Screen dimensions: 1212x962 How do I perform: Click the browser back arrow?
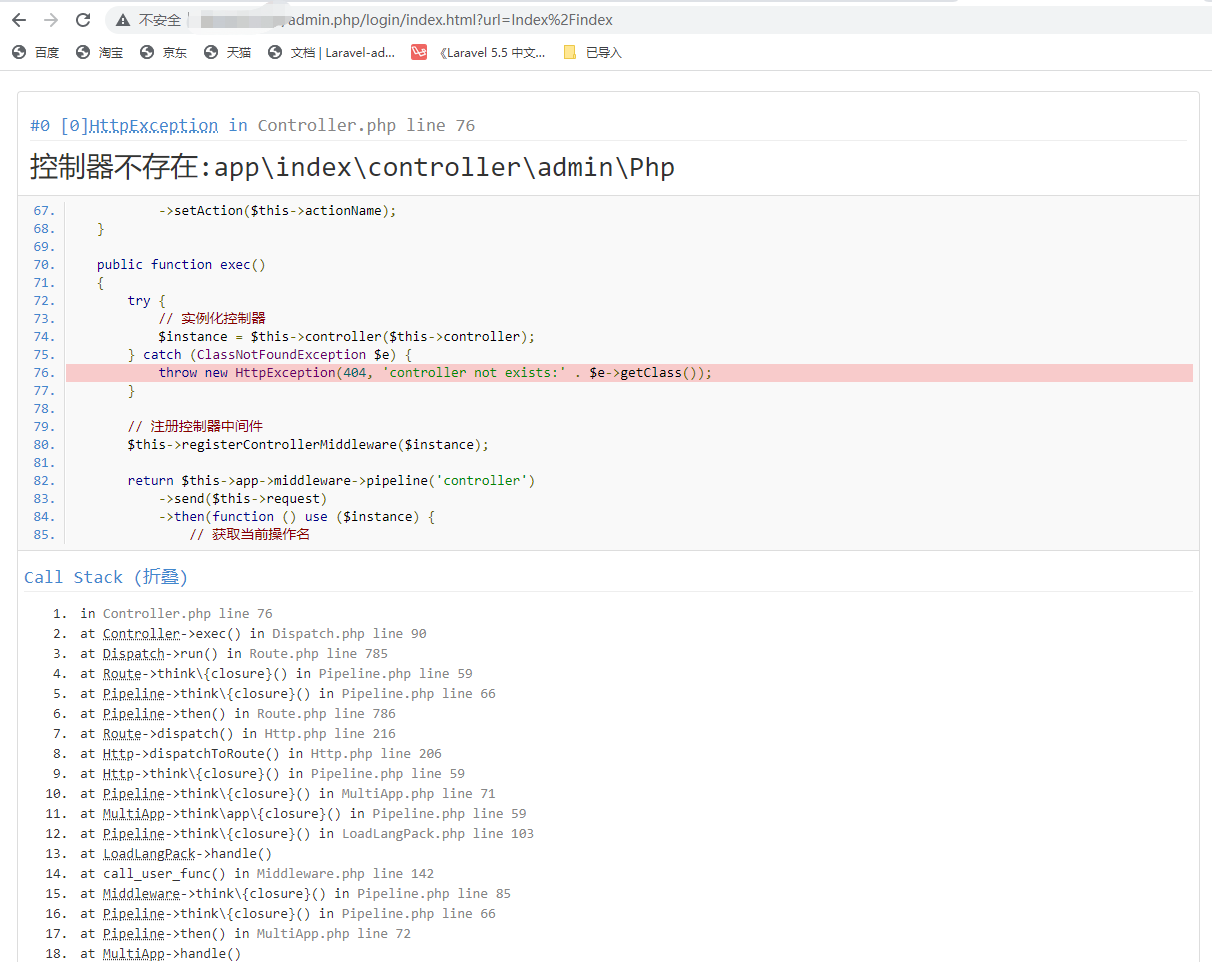pyautogui.click(x=19, y=20)
